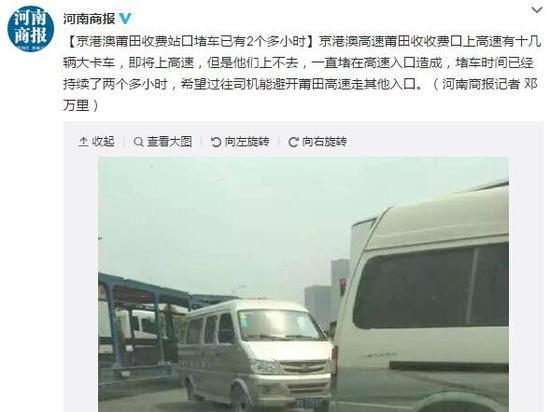Click the large white van's dark window
550x412 pixels.
pyautogui.click(x=431, y=286)
